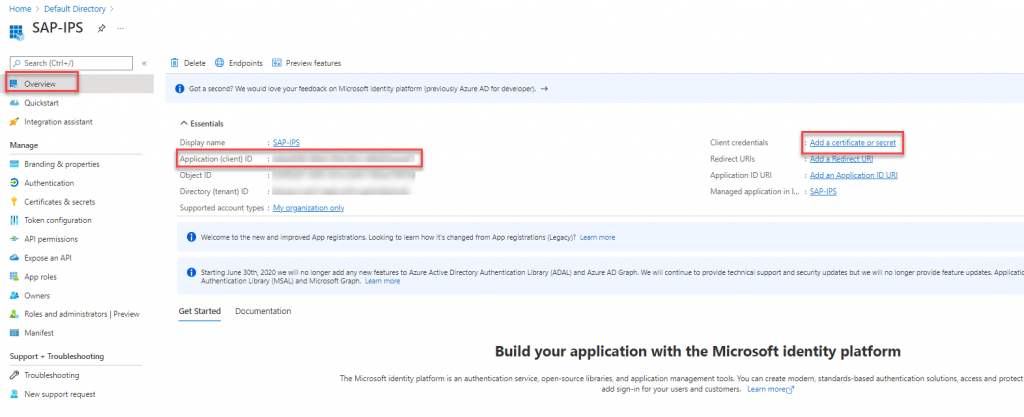This screenshot has width=1024, height=417.
Task: Click the Owners people icon
Action: tap(14, 296)
